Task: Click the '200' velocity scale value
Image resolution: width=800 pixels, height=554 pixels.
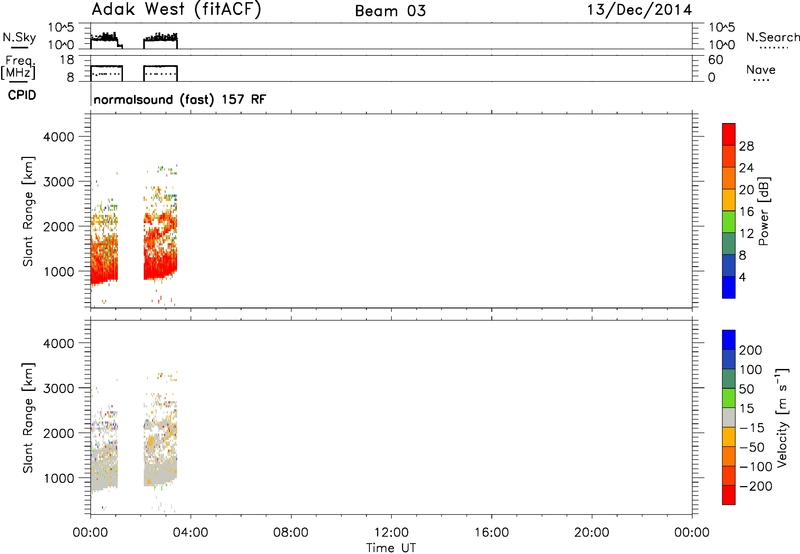Action: pos(751,350)
